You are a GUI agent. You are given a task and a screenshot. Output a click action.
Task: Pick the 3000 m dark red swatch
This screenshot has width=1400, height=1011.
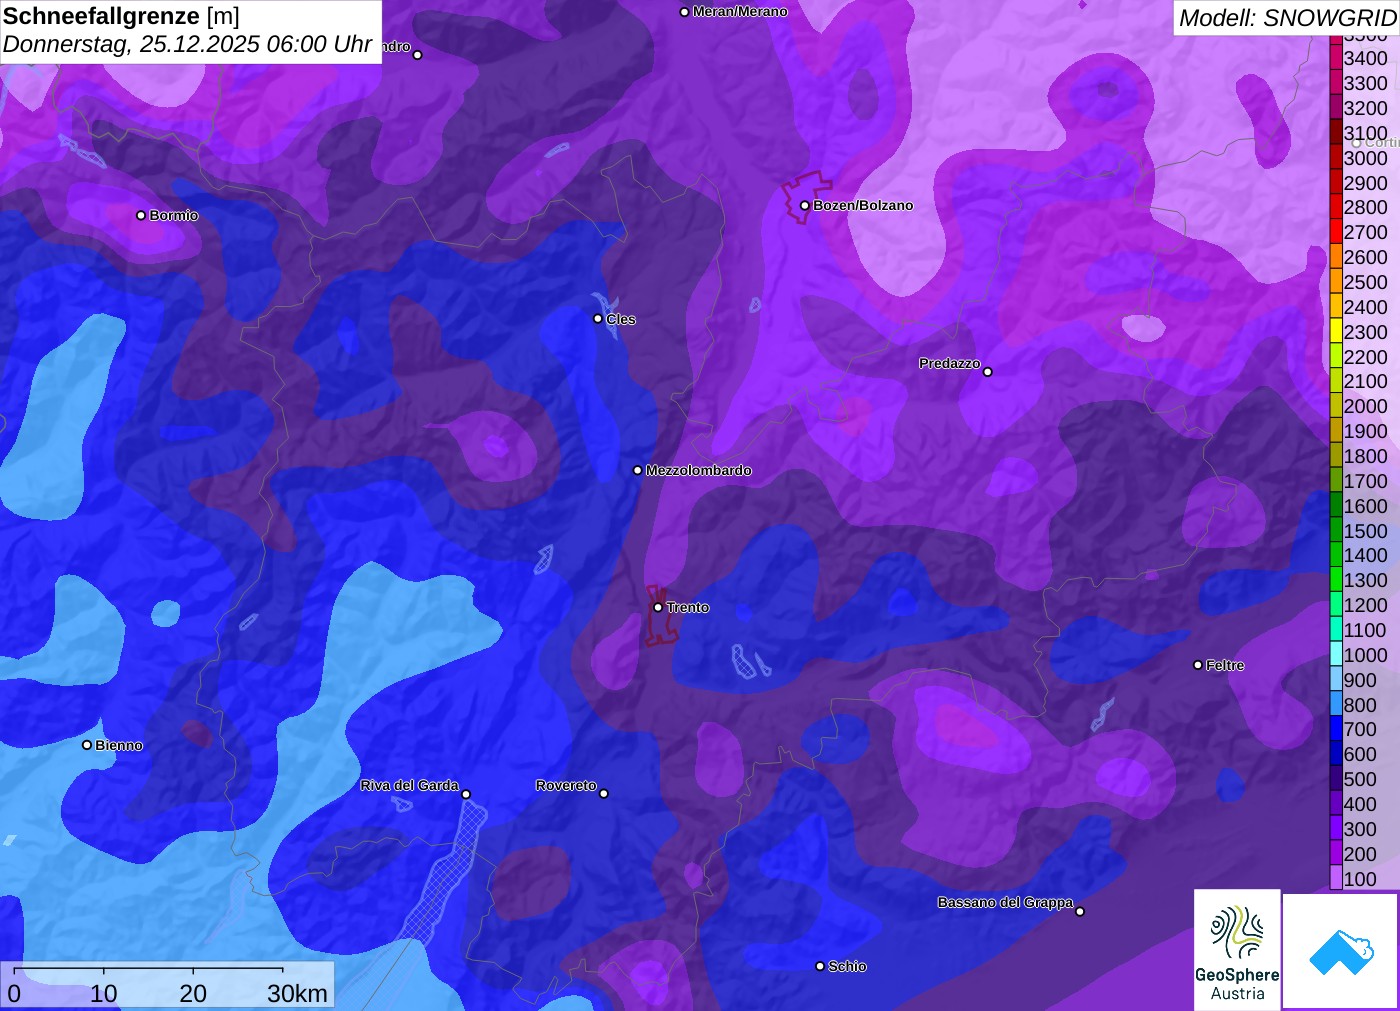click(1335, 158)
